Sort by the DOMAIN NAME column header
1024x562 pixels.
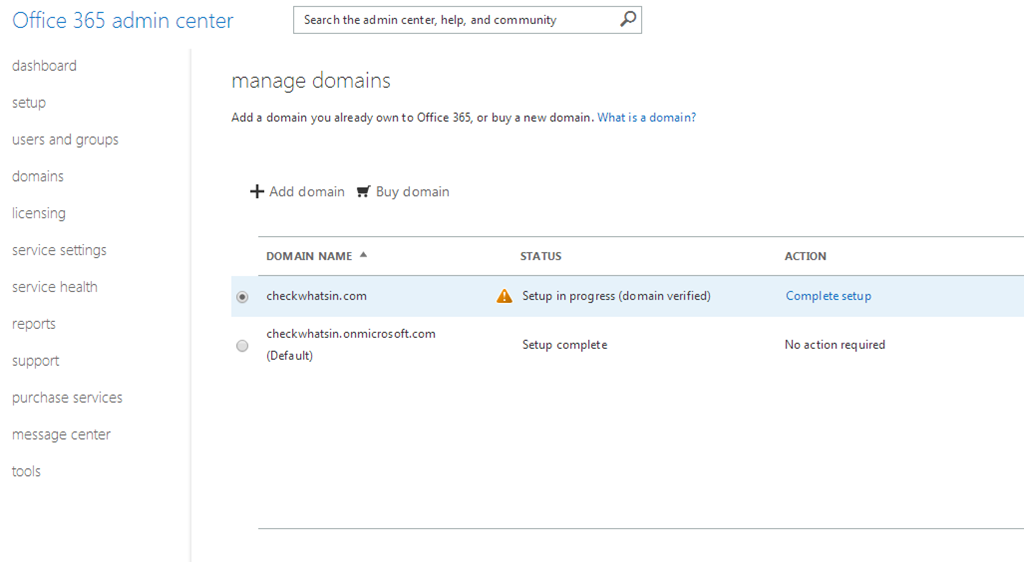(309, 256)
